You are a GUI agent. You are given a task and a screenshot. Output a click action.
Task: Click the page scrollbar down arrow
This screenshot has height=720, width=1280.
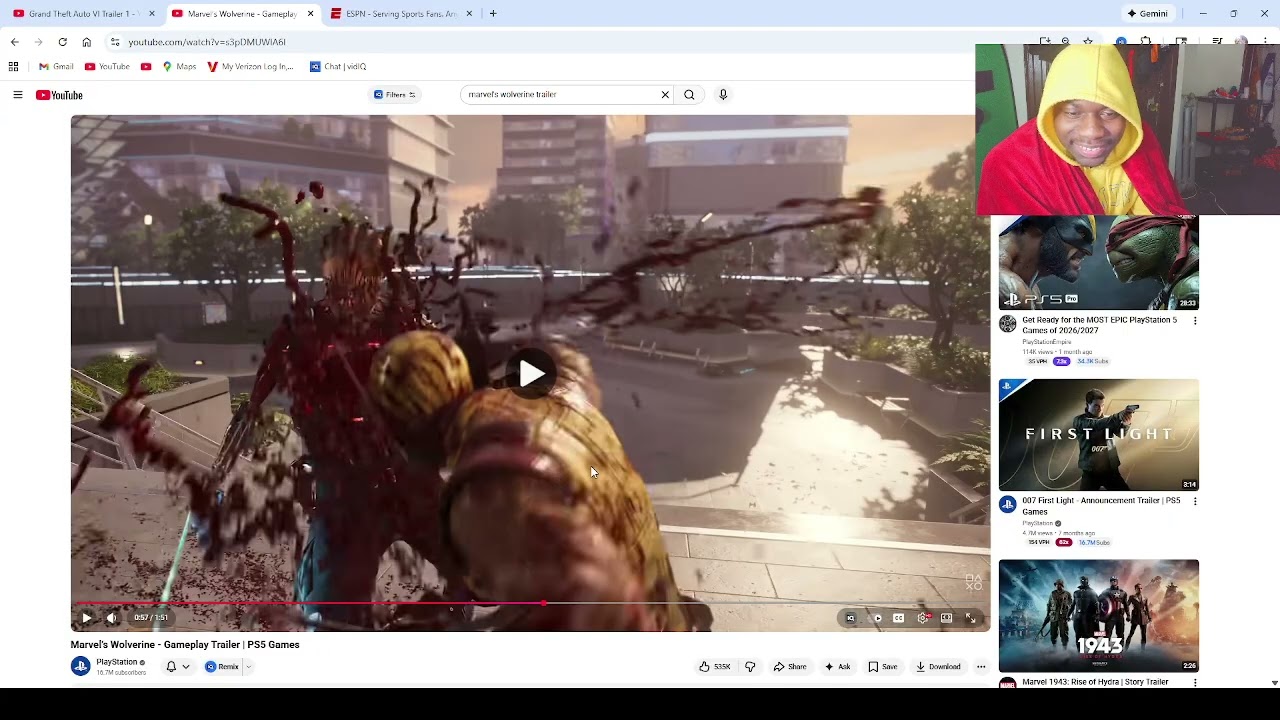coord(1274,682)
